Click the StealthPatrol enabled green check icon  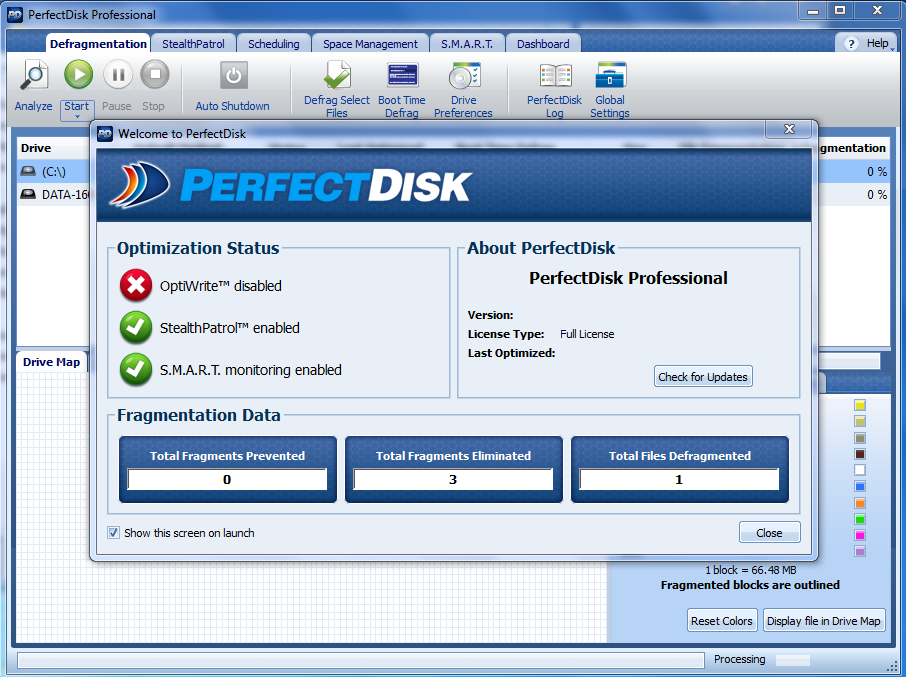[136, 328]
